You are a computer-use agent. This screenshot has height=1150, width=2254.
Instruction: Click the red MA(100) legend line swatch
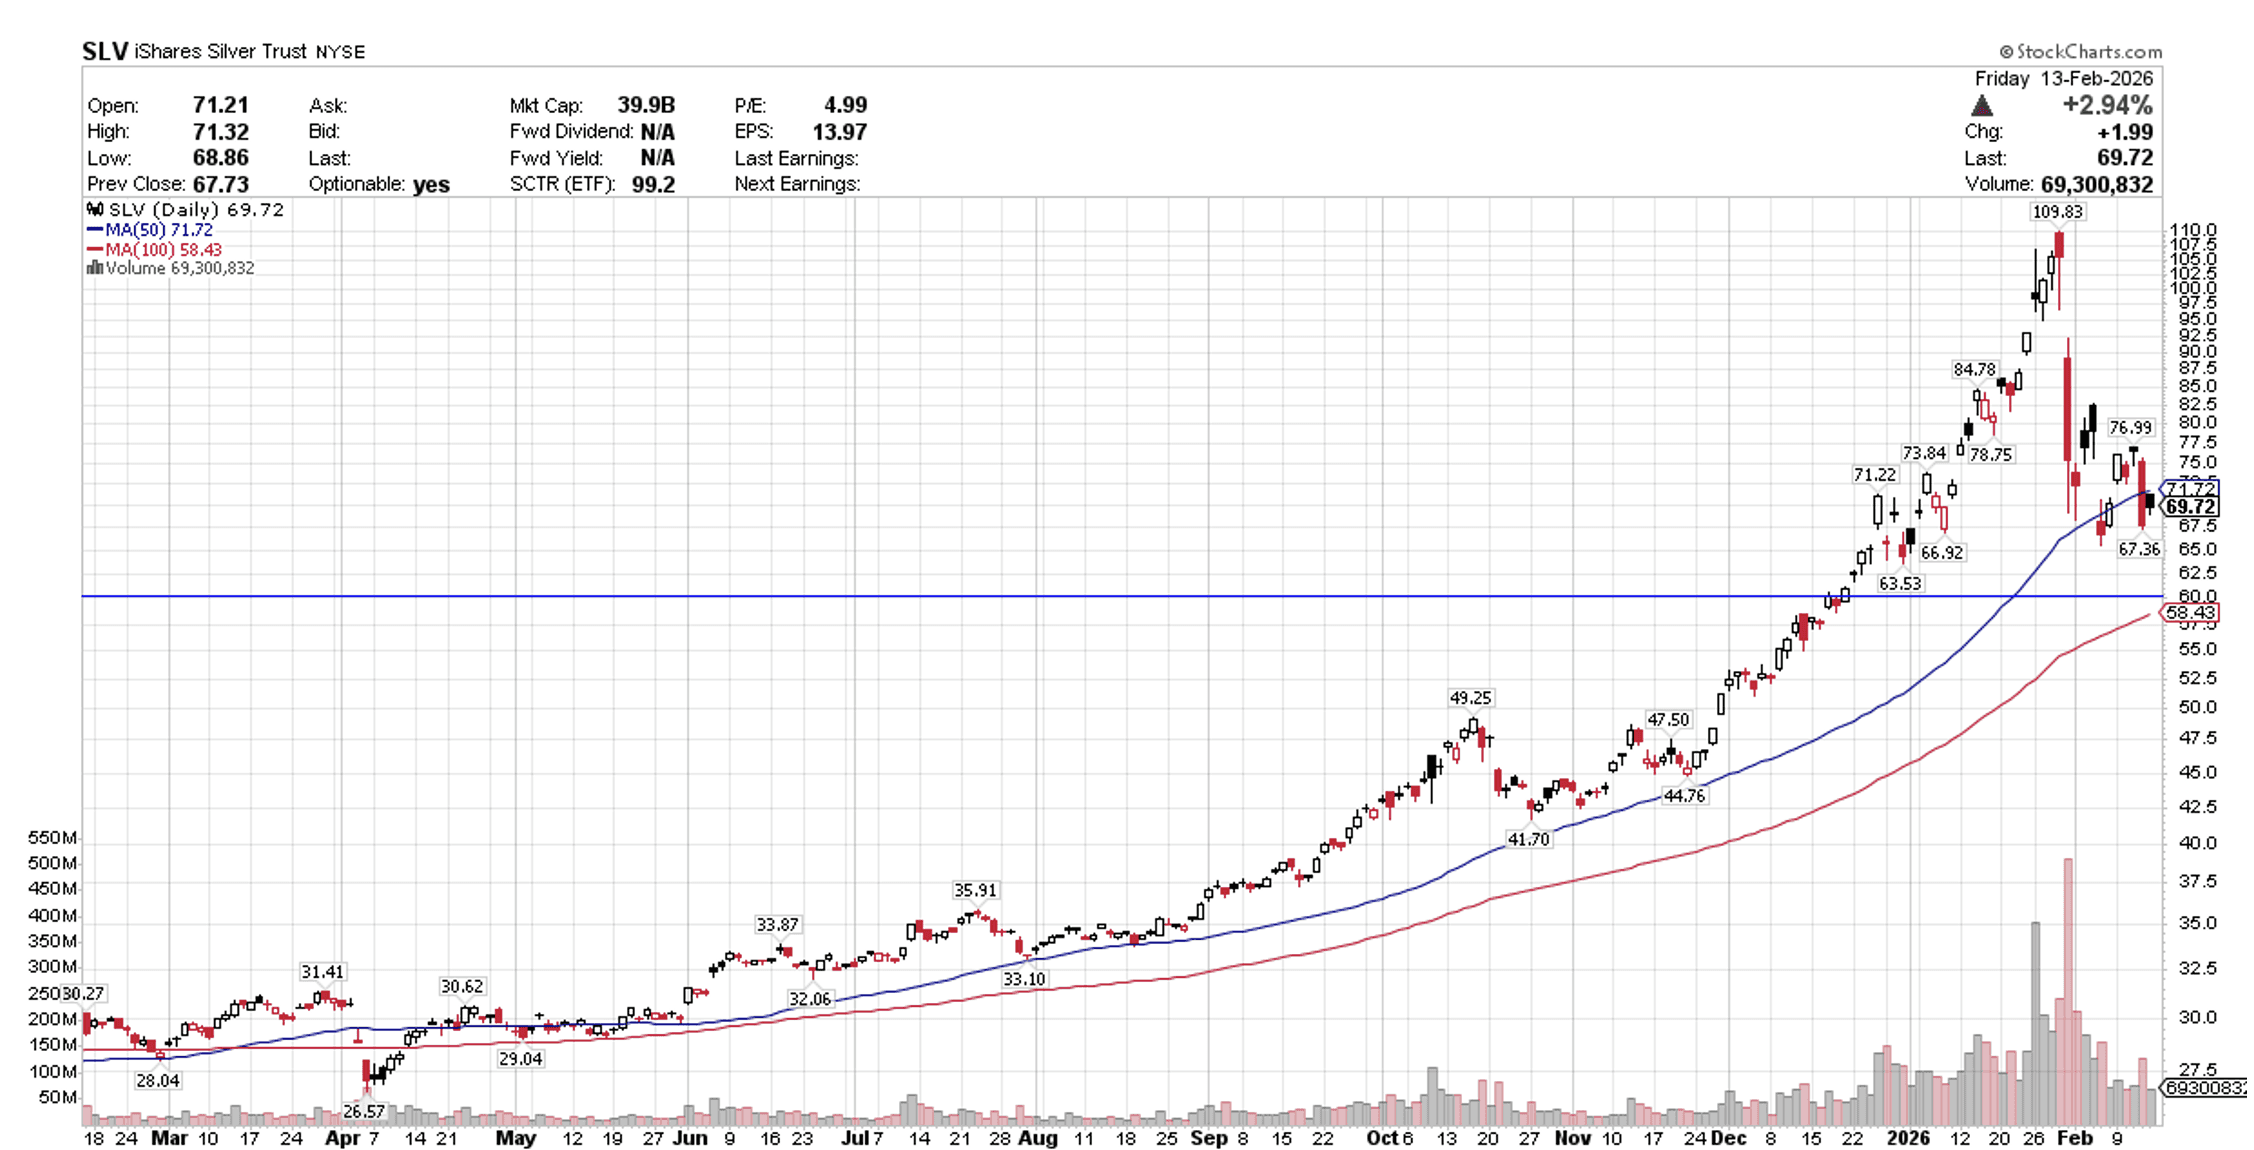[x=95, y=250]
